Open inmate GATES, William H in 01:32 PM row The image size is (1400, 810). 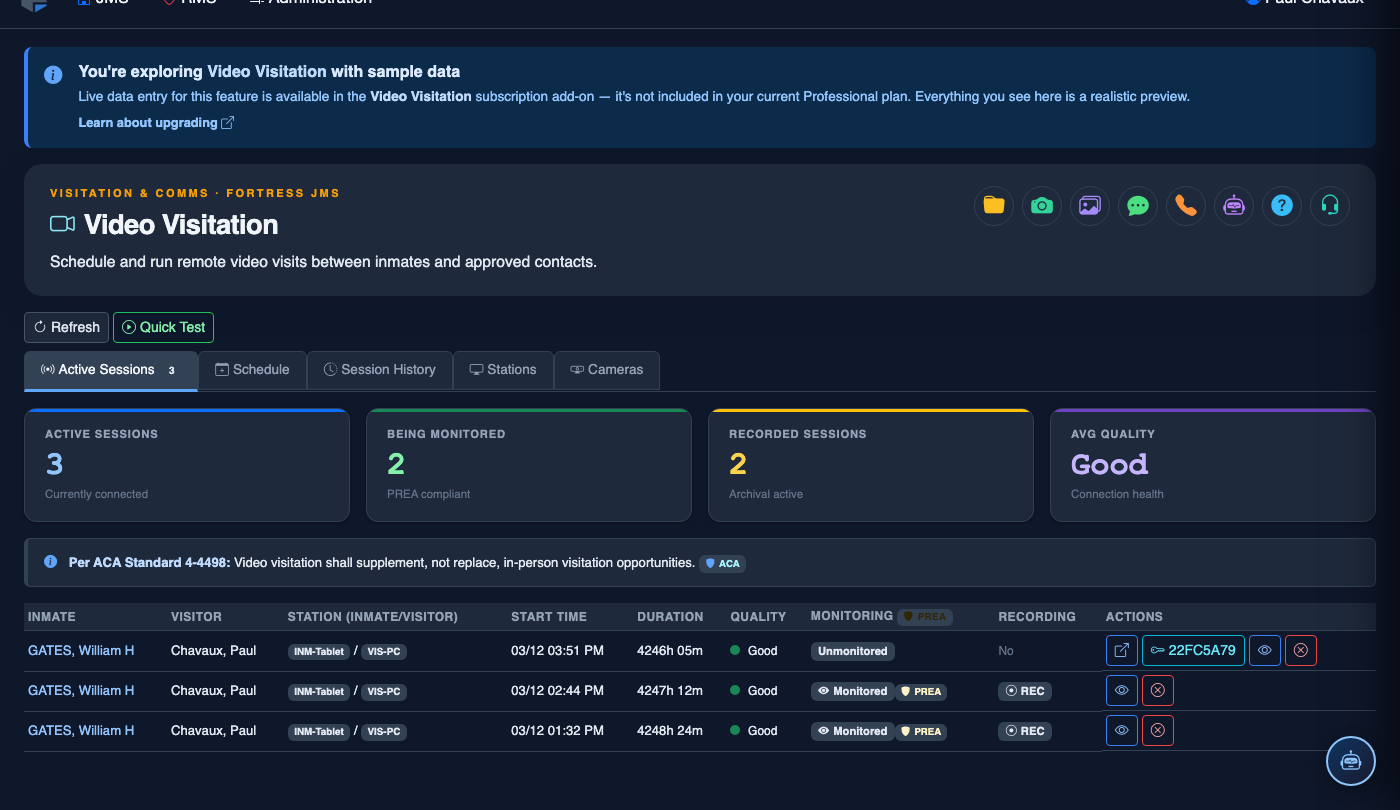(x=81, y=731)
